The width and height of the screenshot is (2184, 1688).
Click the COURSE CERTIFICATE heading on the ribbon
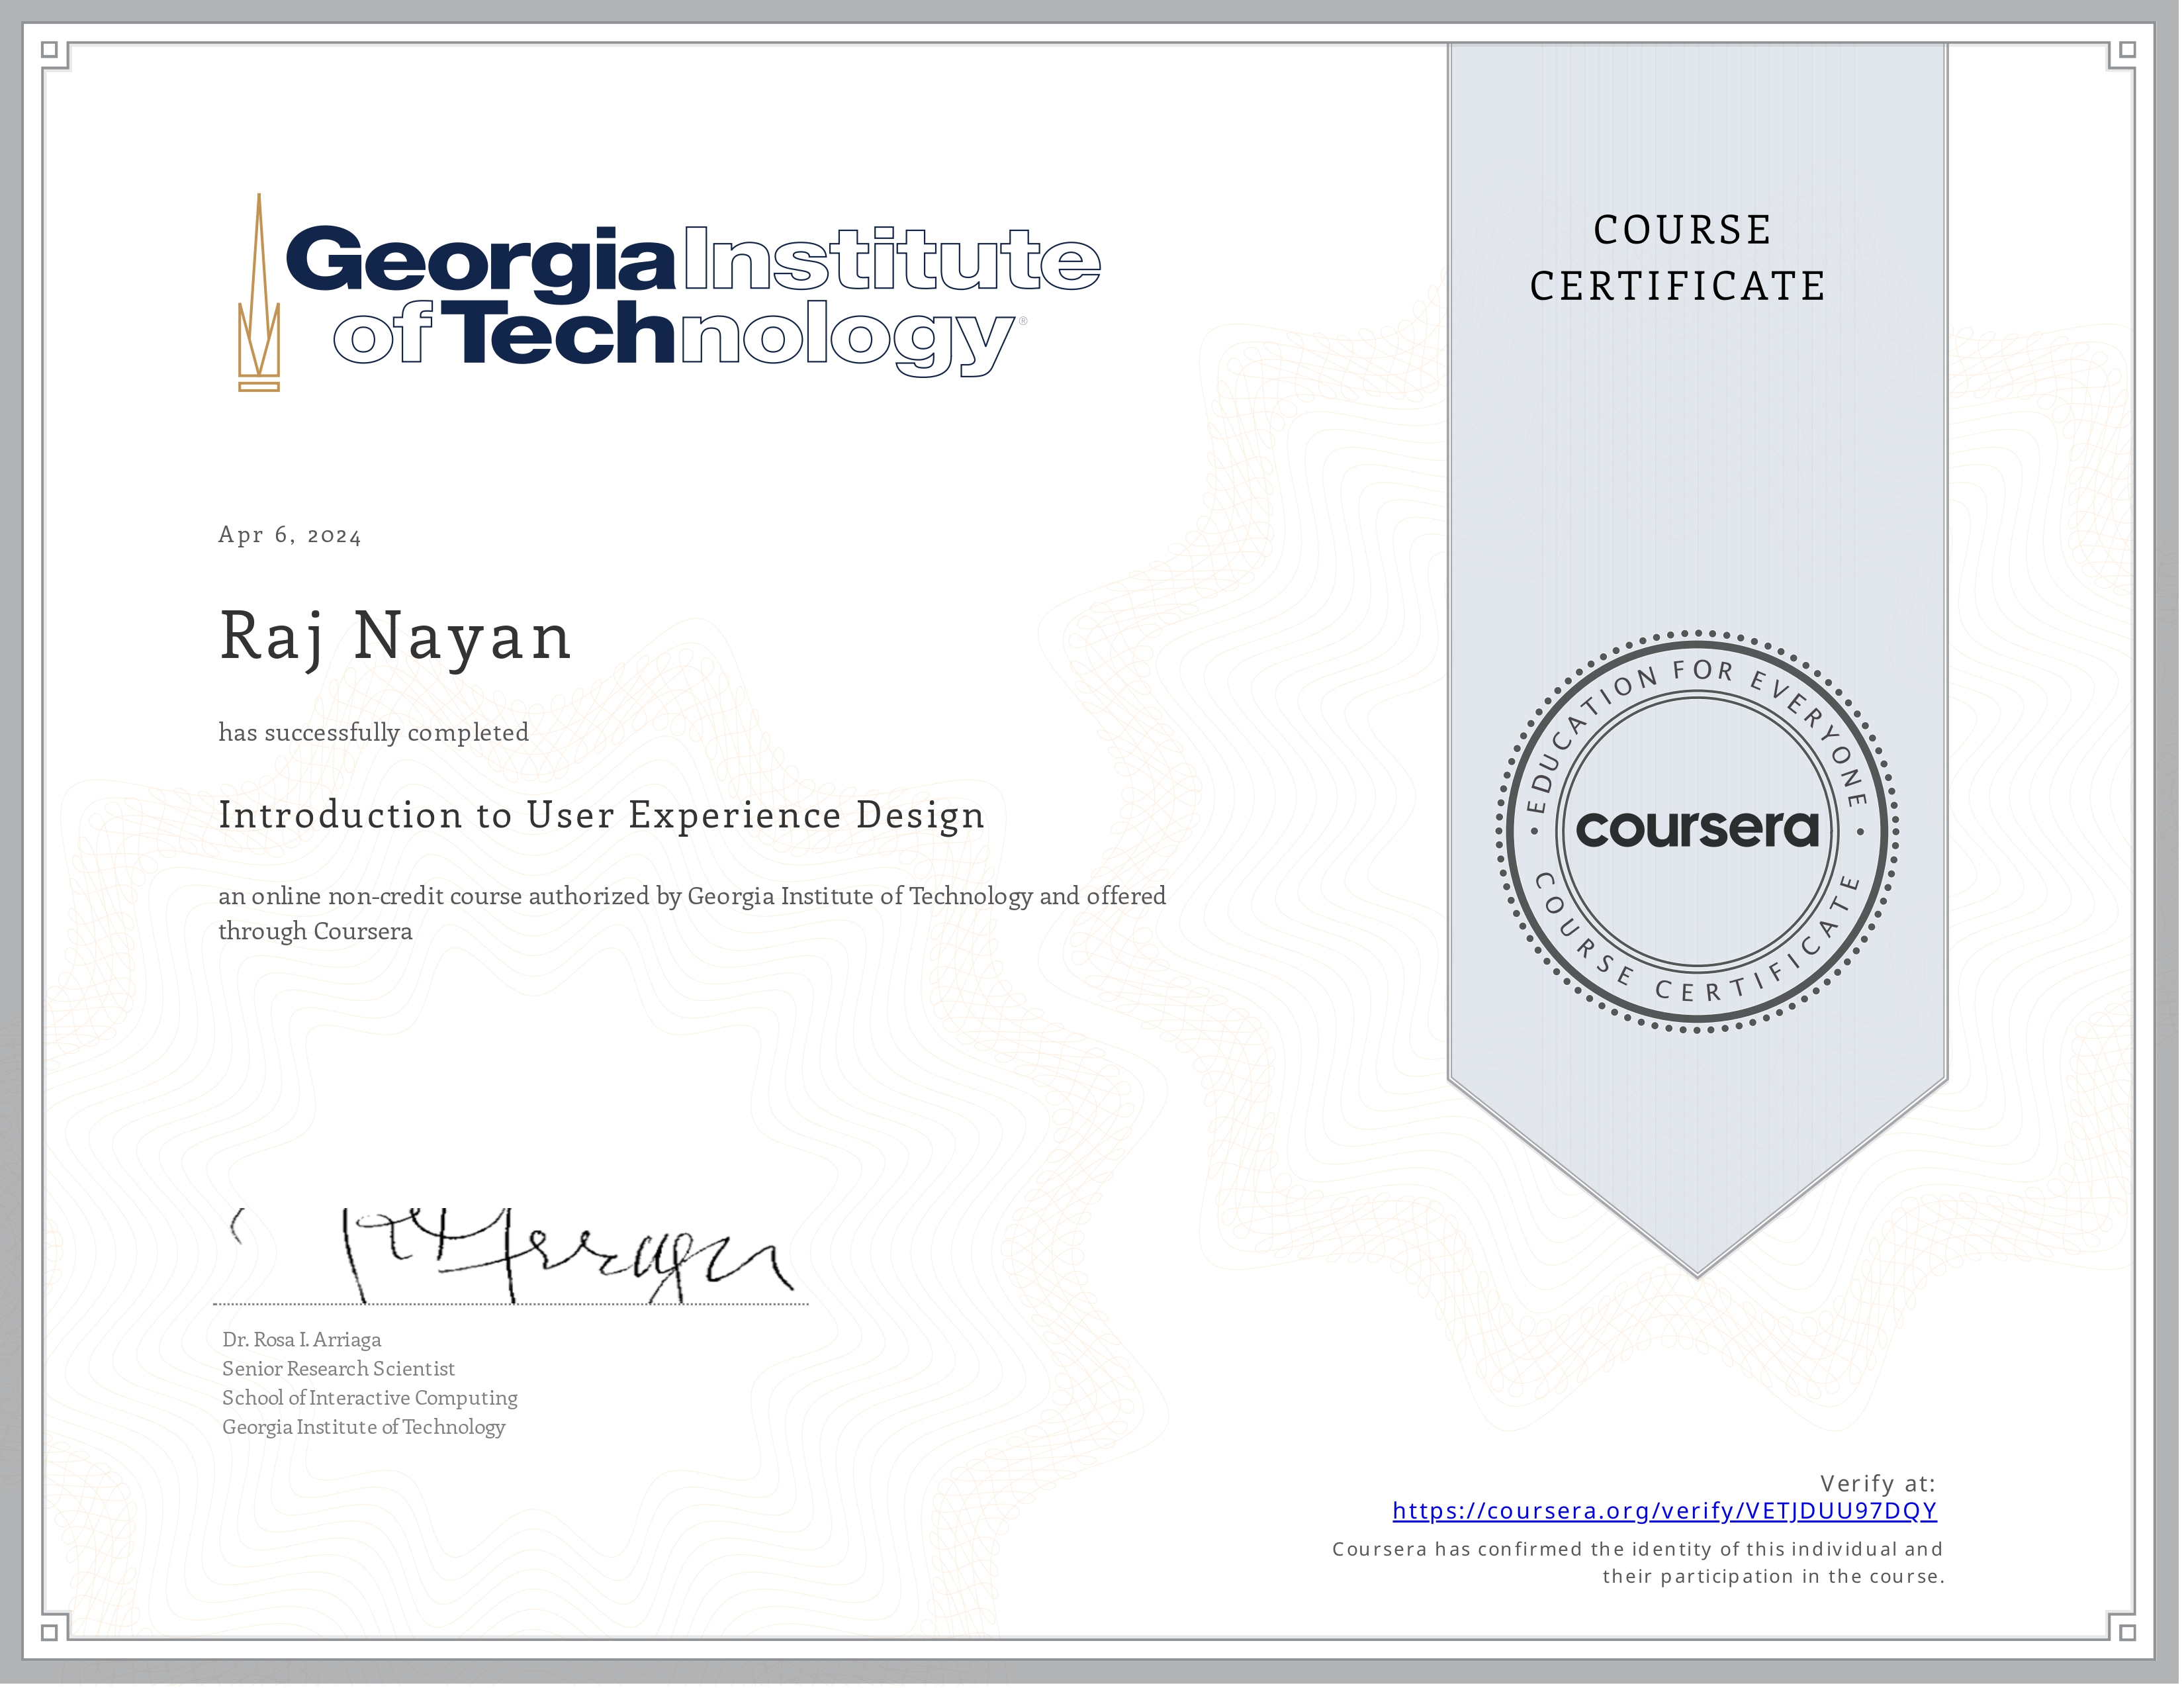point(1679,258)
